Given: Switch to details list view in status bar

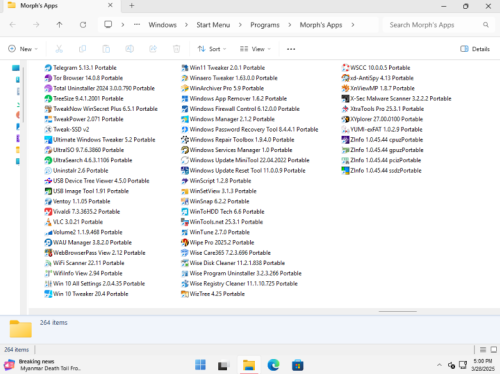Looking at the screenshot, I should tap(483, 350).
